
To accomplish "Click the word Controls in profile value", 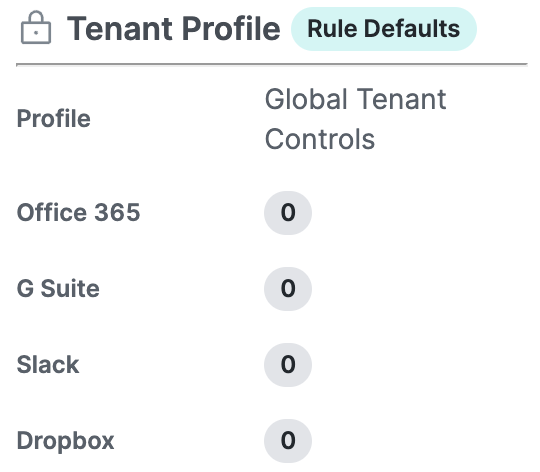I will (320, 139).
